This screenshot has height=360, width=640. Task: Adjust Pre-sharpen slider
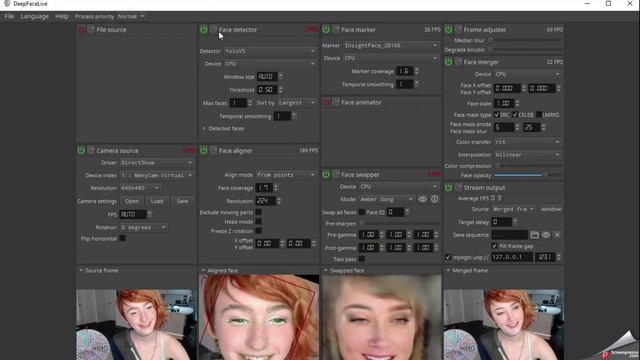[400, 223]
